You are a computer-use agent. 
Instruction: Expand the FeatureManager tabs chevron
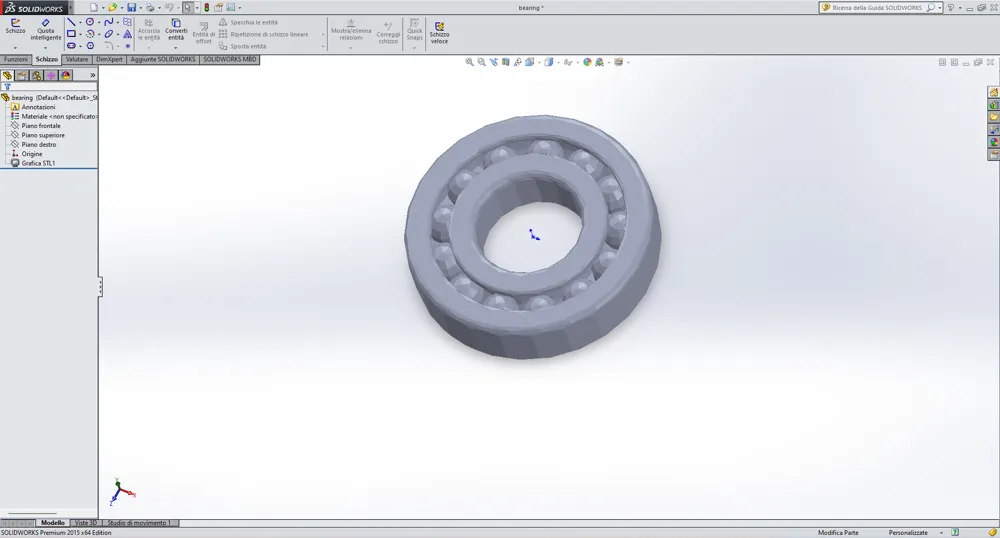click(x=92, y=75)
